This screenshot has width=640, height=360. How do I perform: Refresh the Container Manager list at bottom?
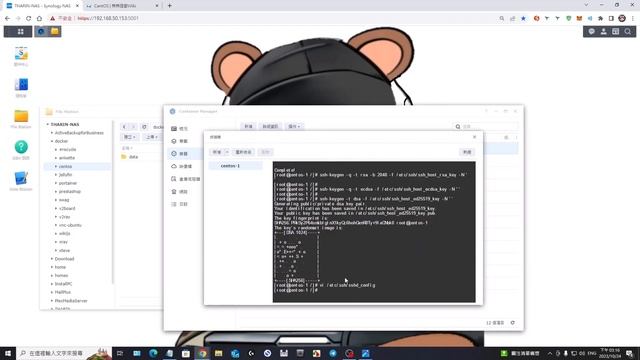pos(513,322)
